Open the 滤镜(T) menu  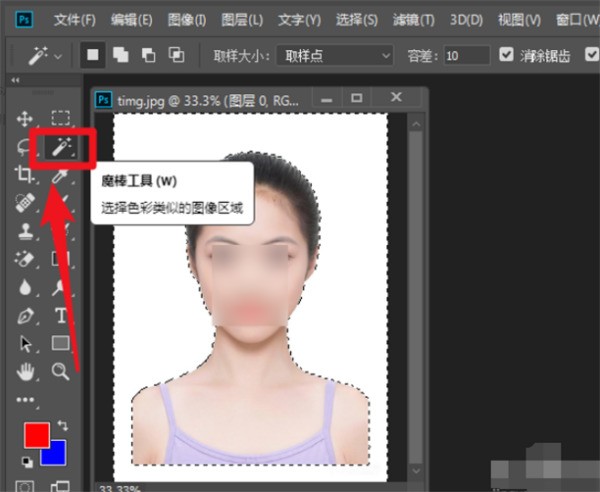tap(414, 19)
